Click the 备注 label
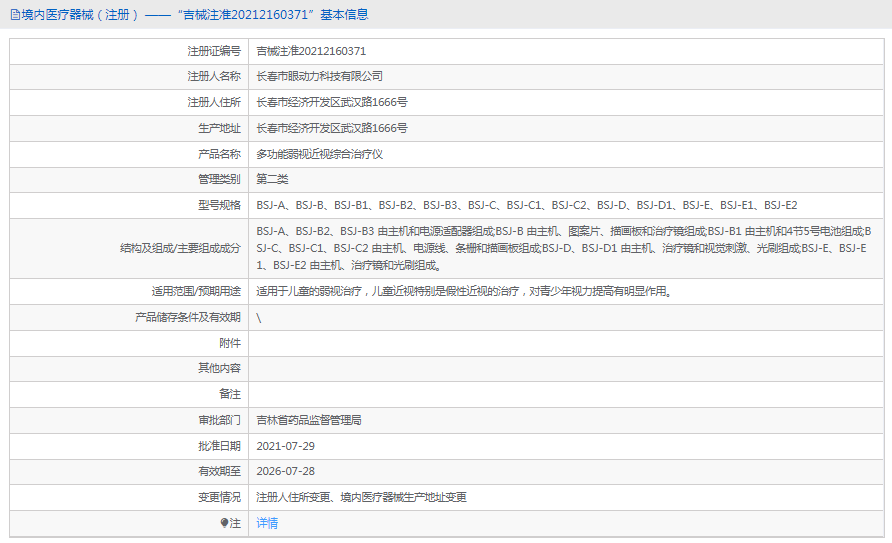The width and height of the screenshot is (892, 543). tap(230, 394)
